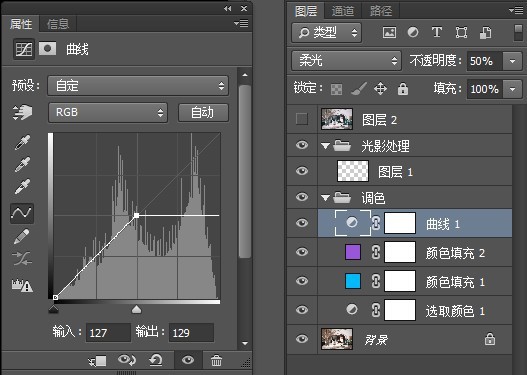Lock image pixels brush icon

click(359, 89)
